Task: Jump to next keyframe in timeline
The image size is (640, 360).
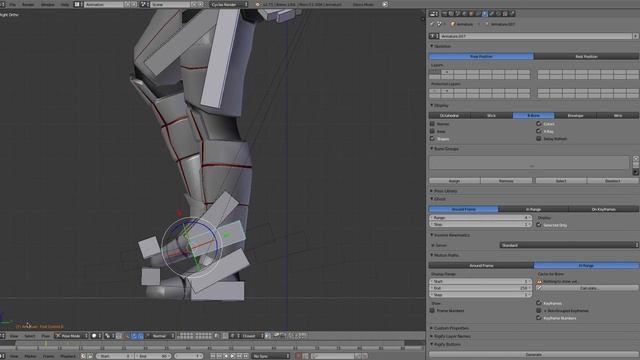Action: (239, 356)
